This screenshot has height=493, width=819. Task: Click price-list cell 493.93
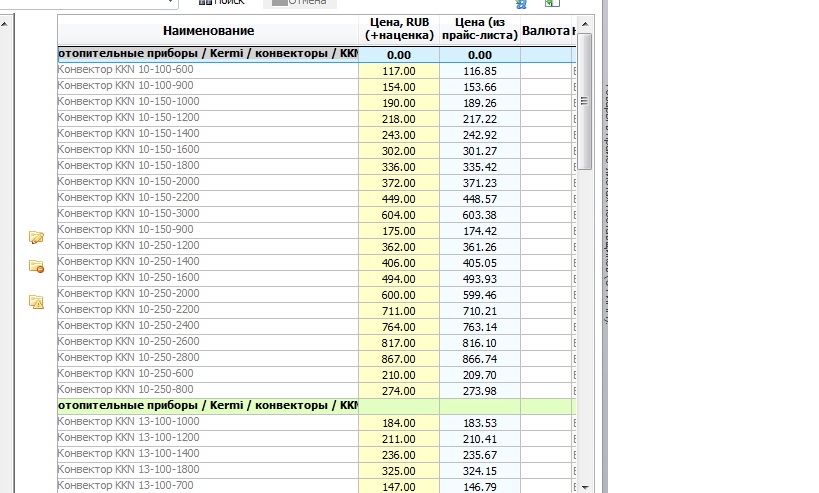pos(480,279)
